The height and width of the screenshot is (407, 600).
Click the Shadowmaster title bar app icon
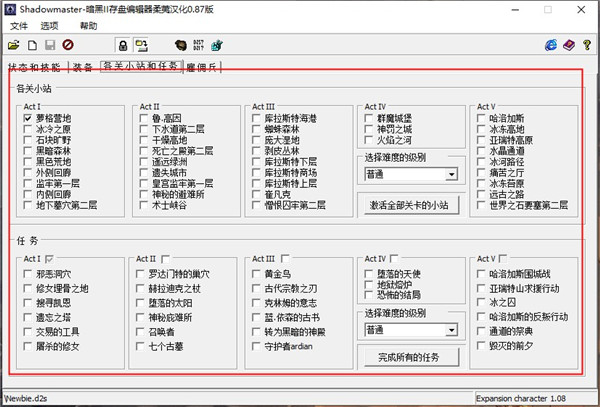[11, 9]
